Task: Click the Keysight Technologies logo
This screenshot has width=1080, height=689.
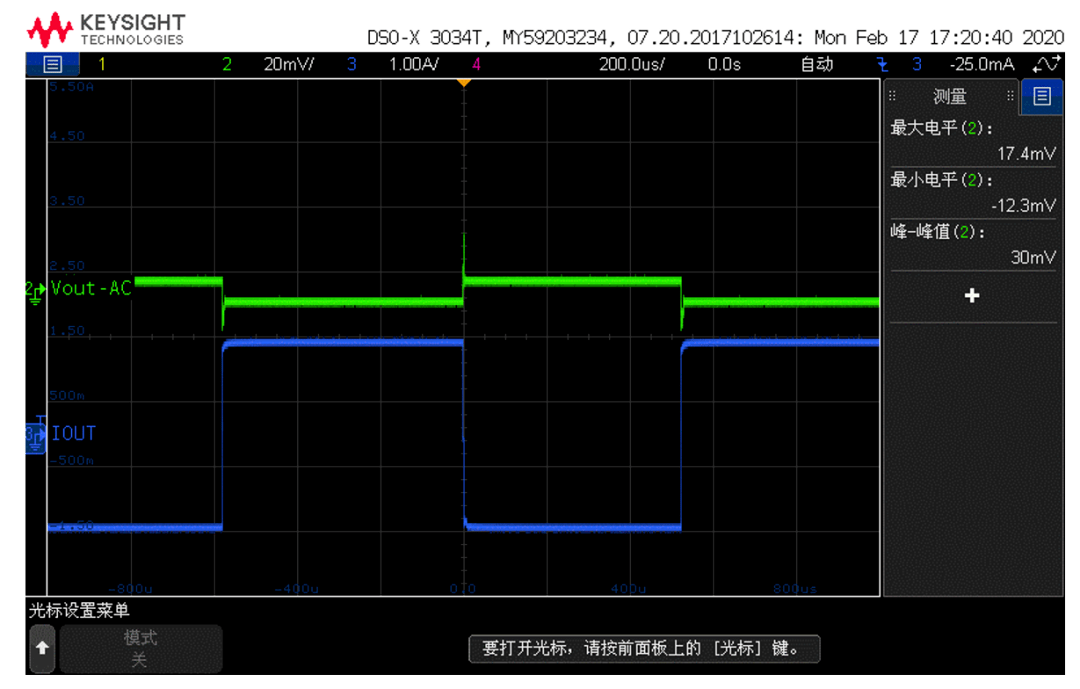Action: (x=105, y=30)
